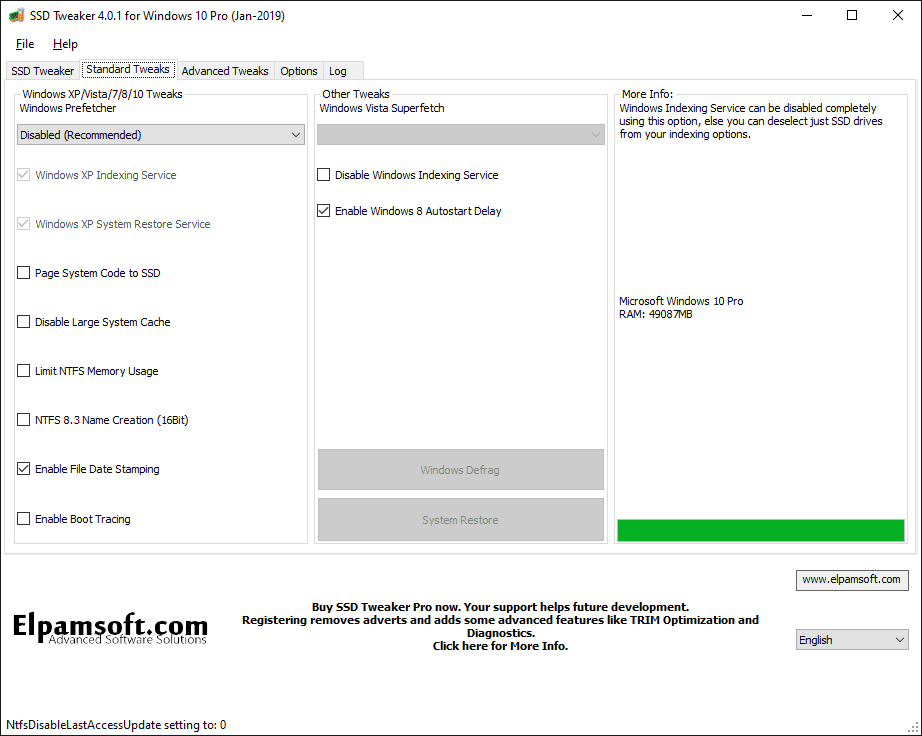Expand the Windows Prefetcher dropdown
This screenshot has width=922, height=736.
click(x=161, y=135)
